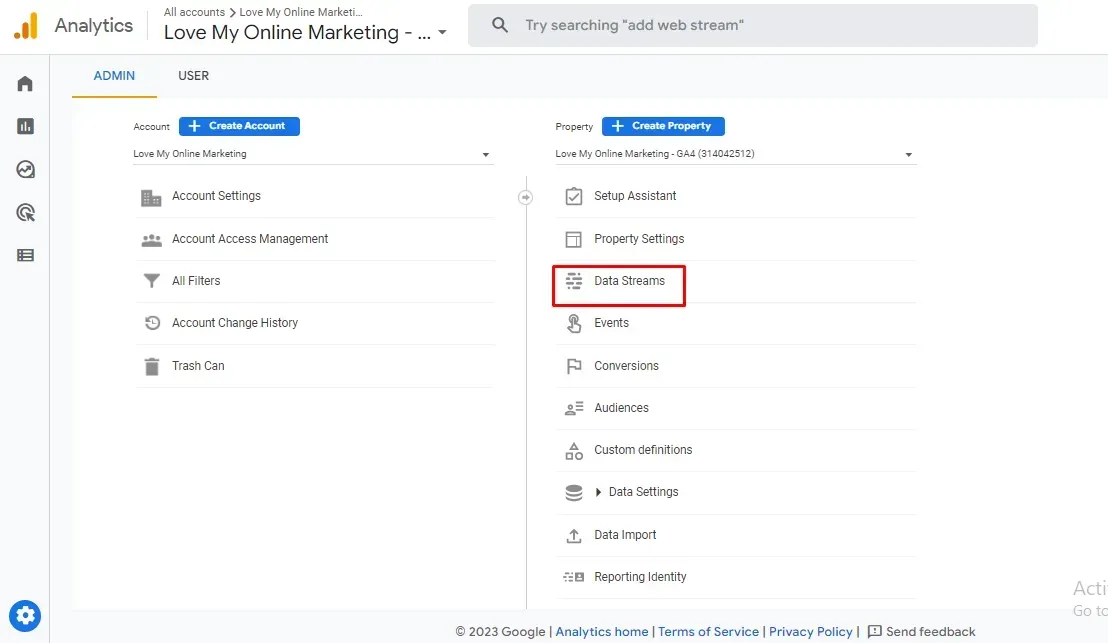The width and height of the screenshot is (1108, 643).
Task: Open Configure list icon in sidebar
Action: click(x=25, y=255)
